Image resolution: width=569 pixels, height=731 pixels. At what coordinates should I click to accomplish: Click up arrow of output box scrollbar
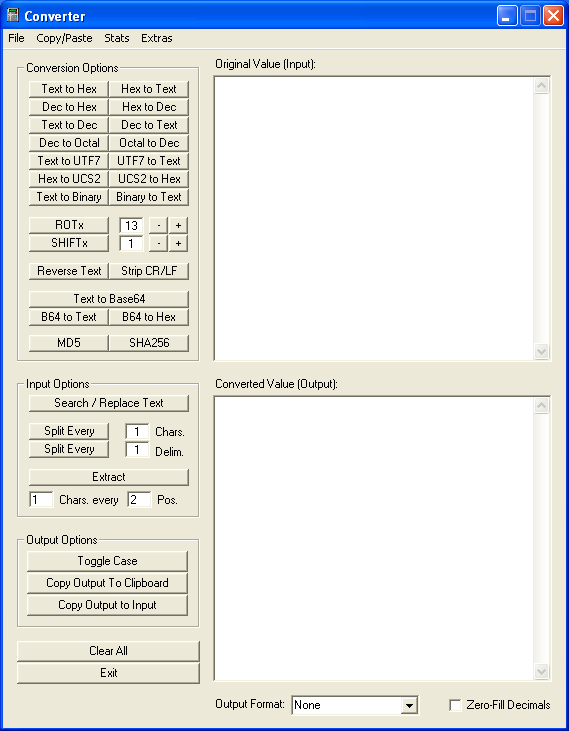click(x=542, y=406)
